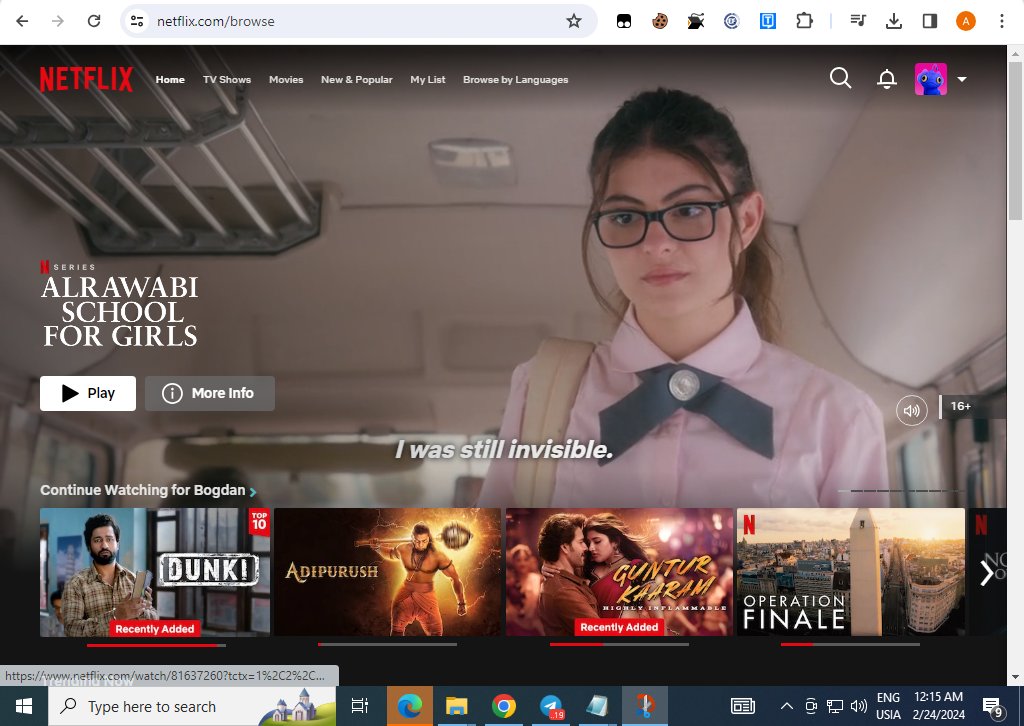Open Telegram from the taskbar
This screenshot has height=726, width=1024.
pyautogui.click(x=551, y=706)
